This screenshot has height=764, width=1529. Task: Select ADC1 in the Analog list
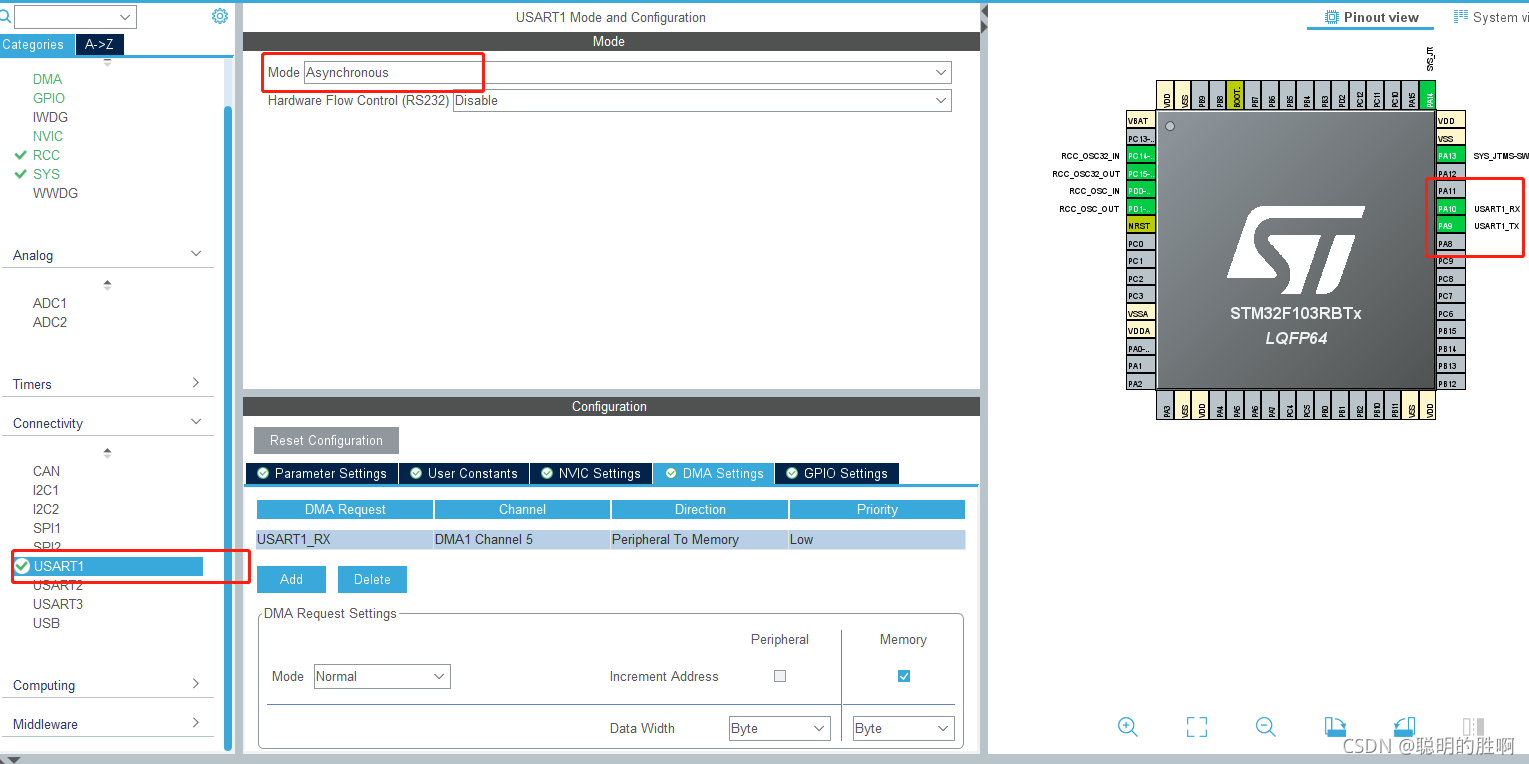click(50, 303)
